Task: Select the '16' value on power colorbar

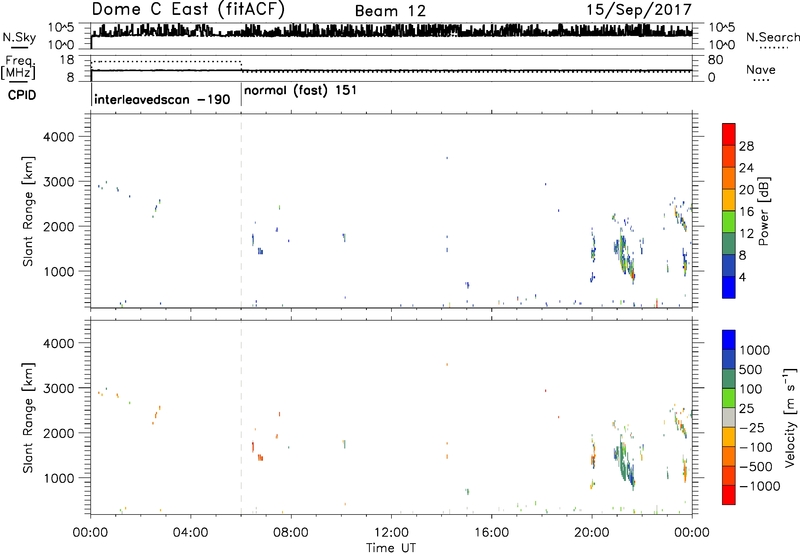Action: coord(746,212)
